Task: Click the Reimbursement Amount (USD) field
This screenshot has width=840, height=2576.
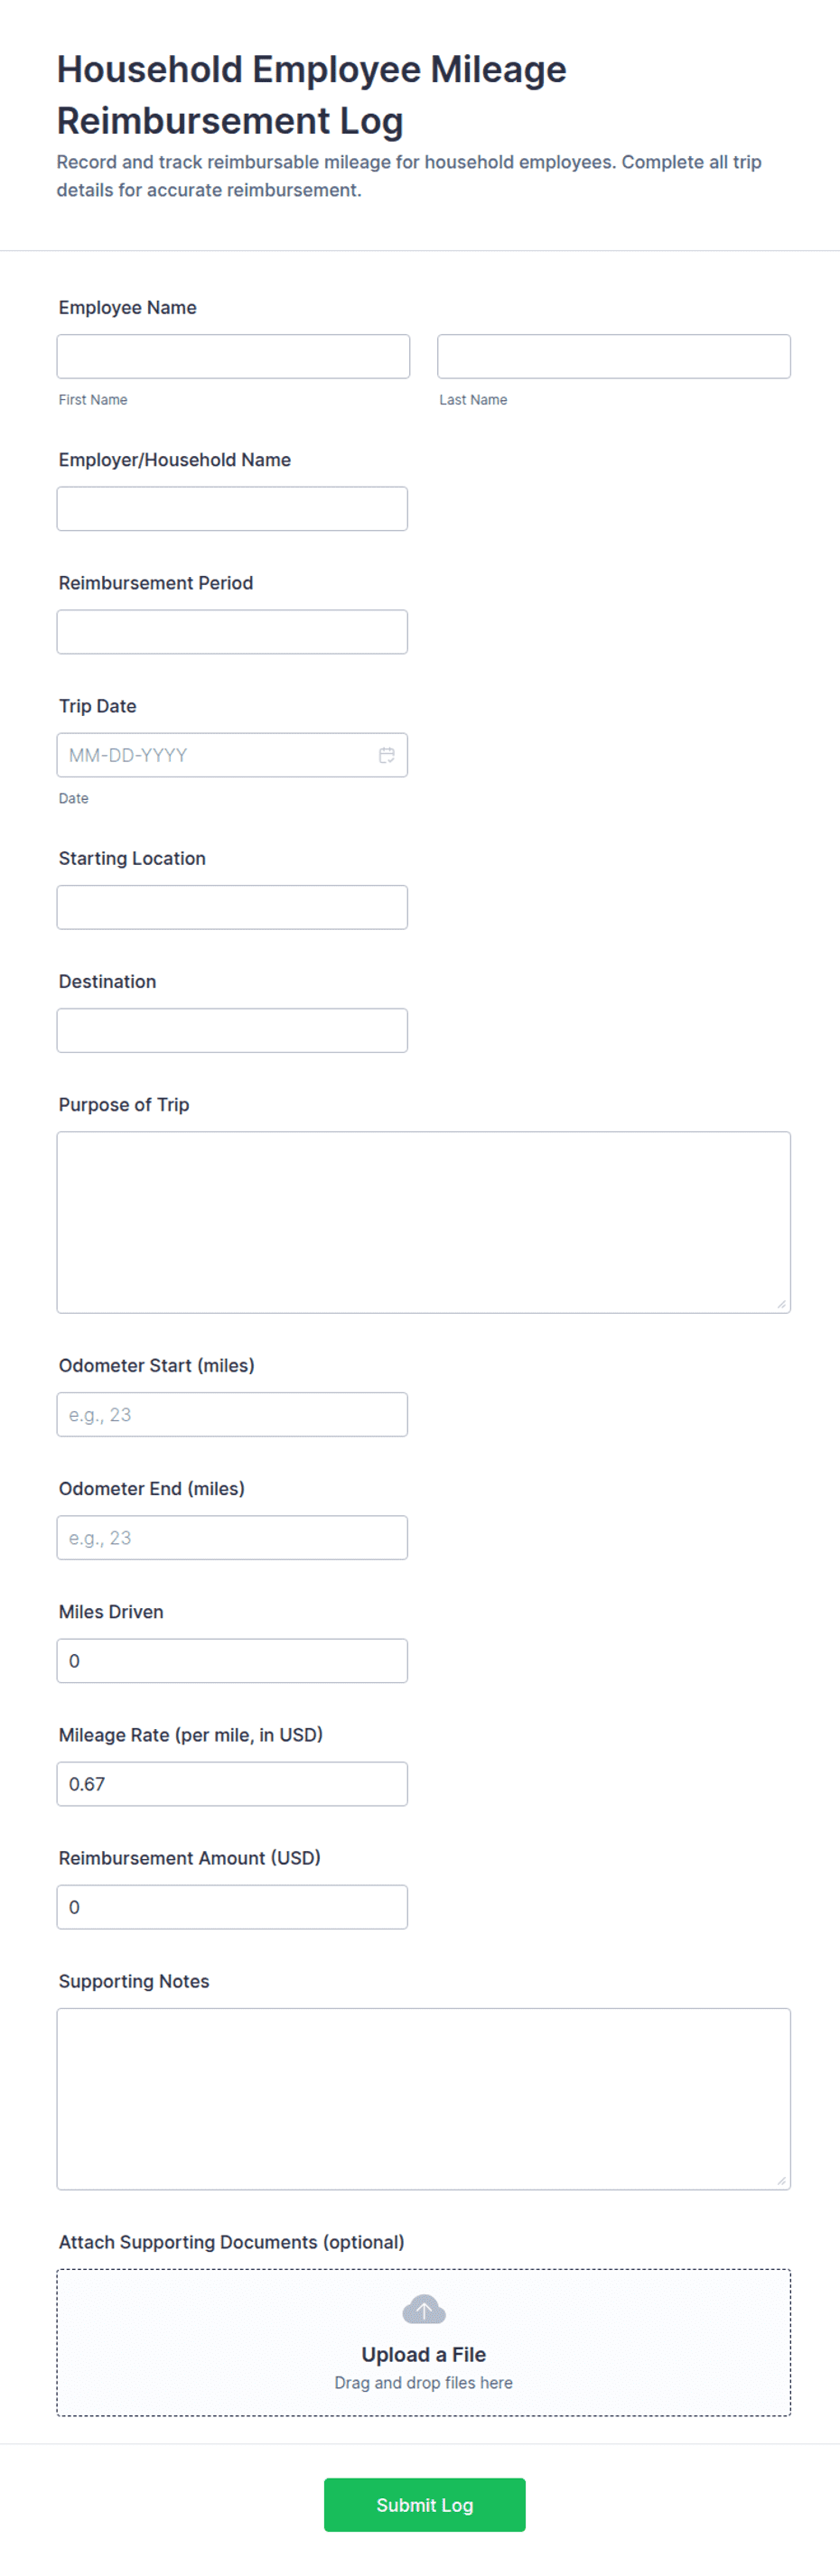Action: click(x=232, y=1906)
